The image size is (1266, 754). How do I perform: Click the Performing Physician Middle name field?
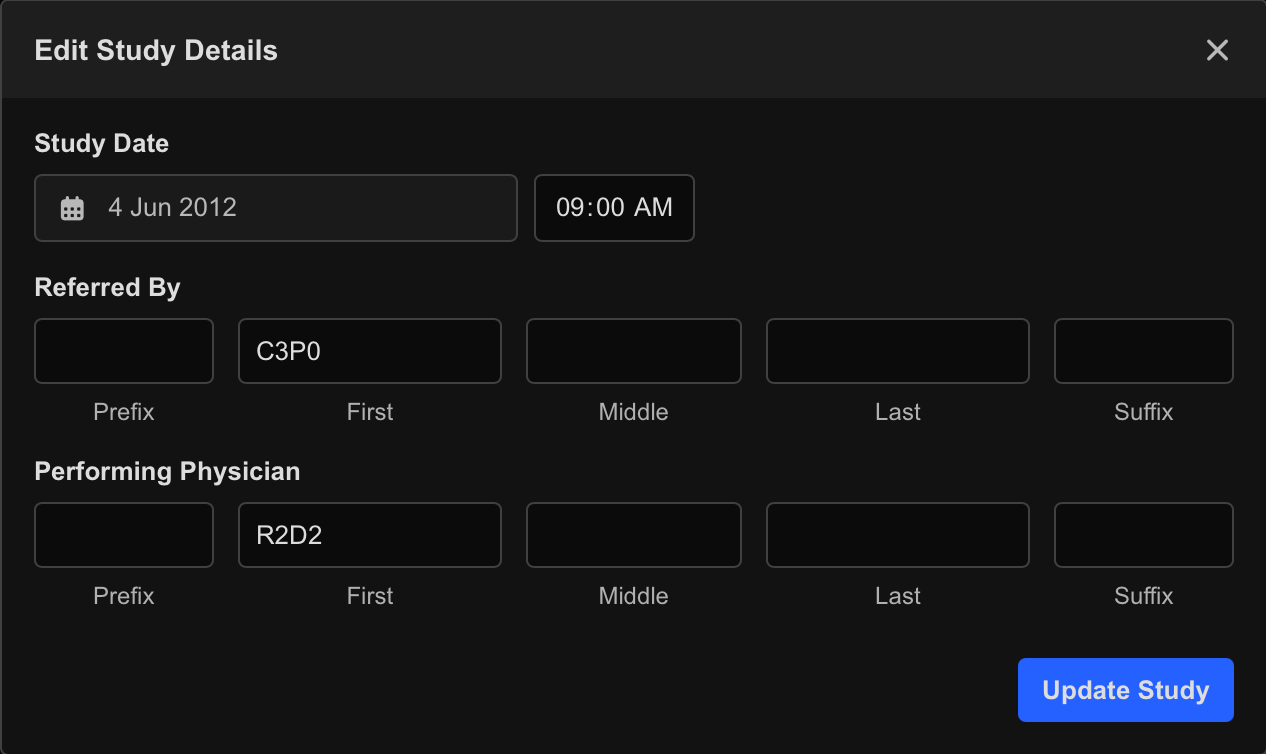(x=634, y=535)
